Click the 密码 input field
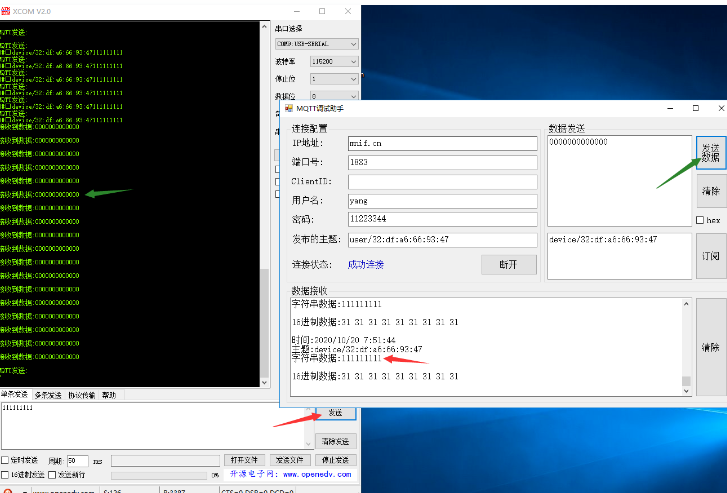The image size is (727, 493). click(442, 219)
